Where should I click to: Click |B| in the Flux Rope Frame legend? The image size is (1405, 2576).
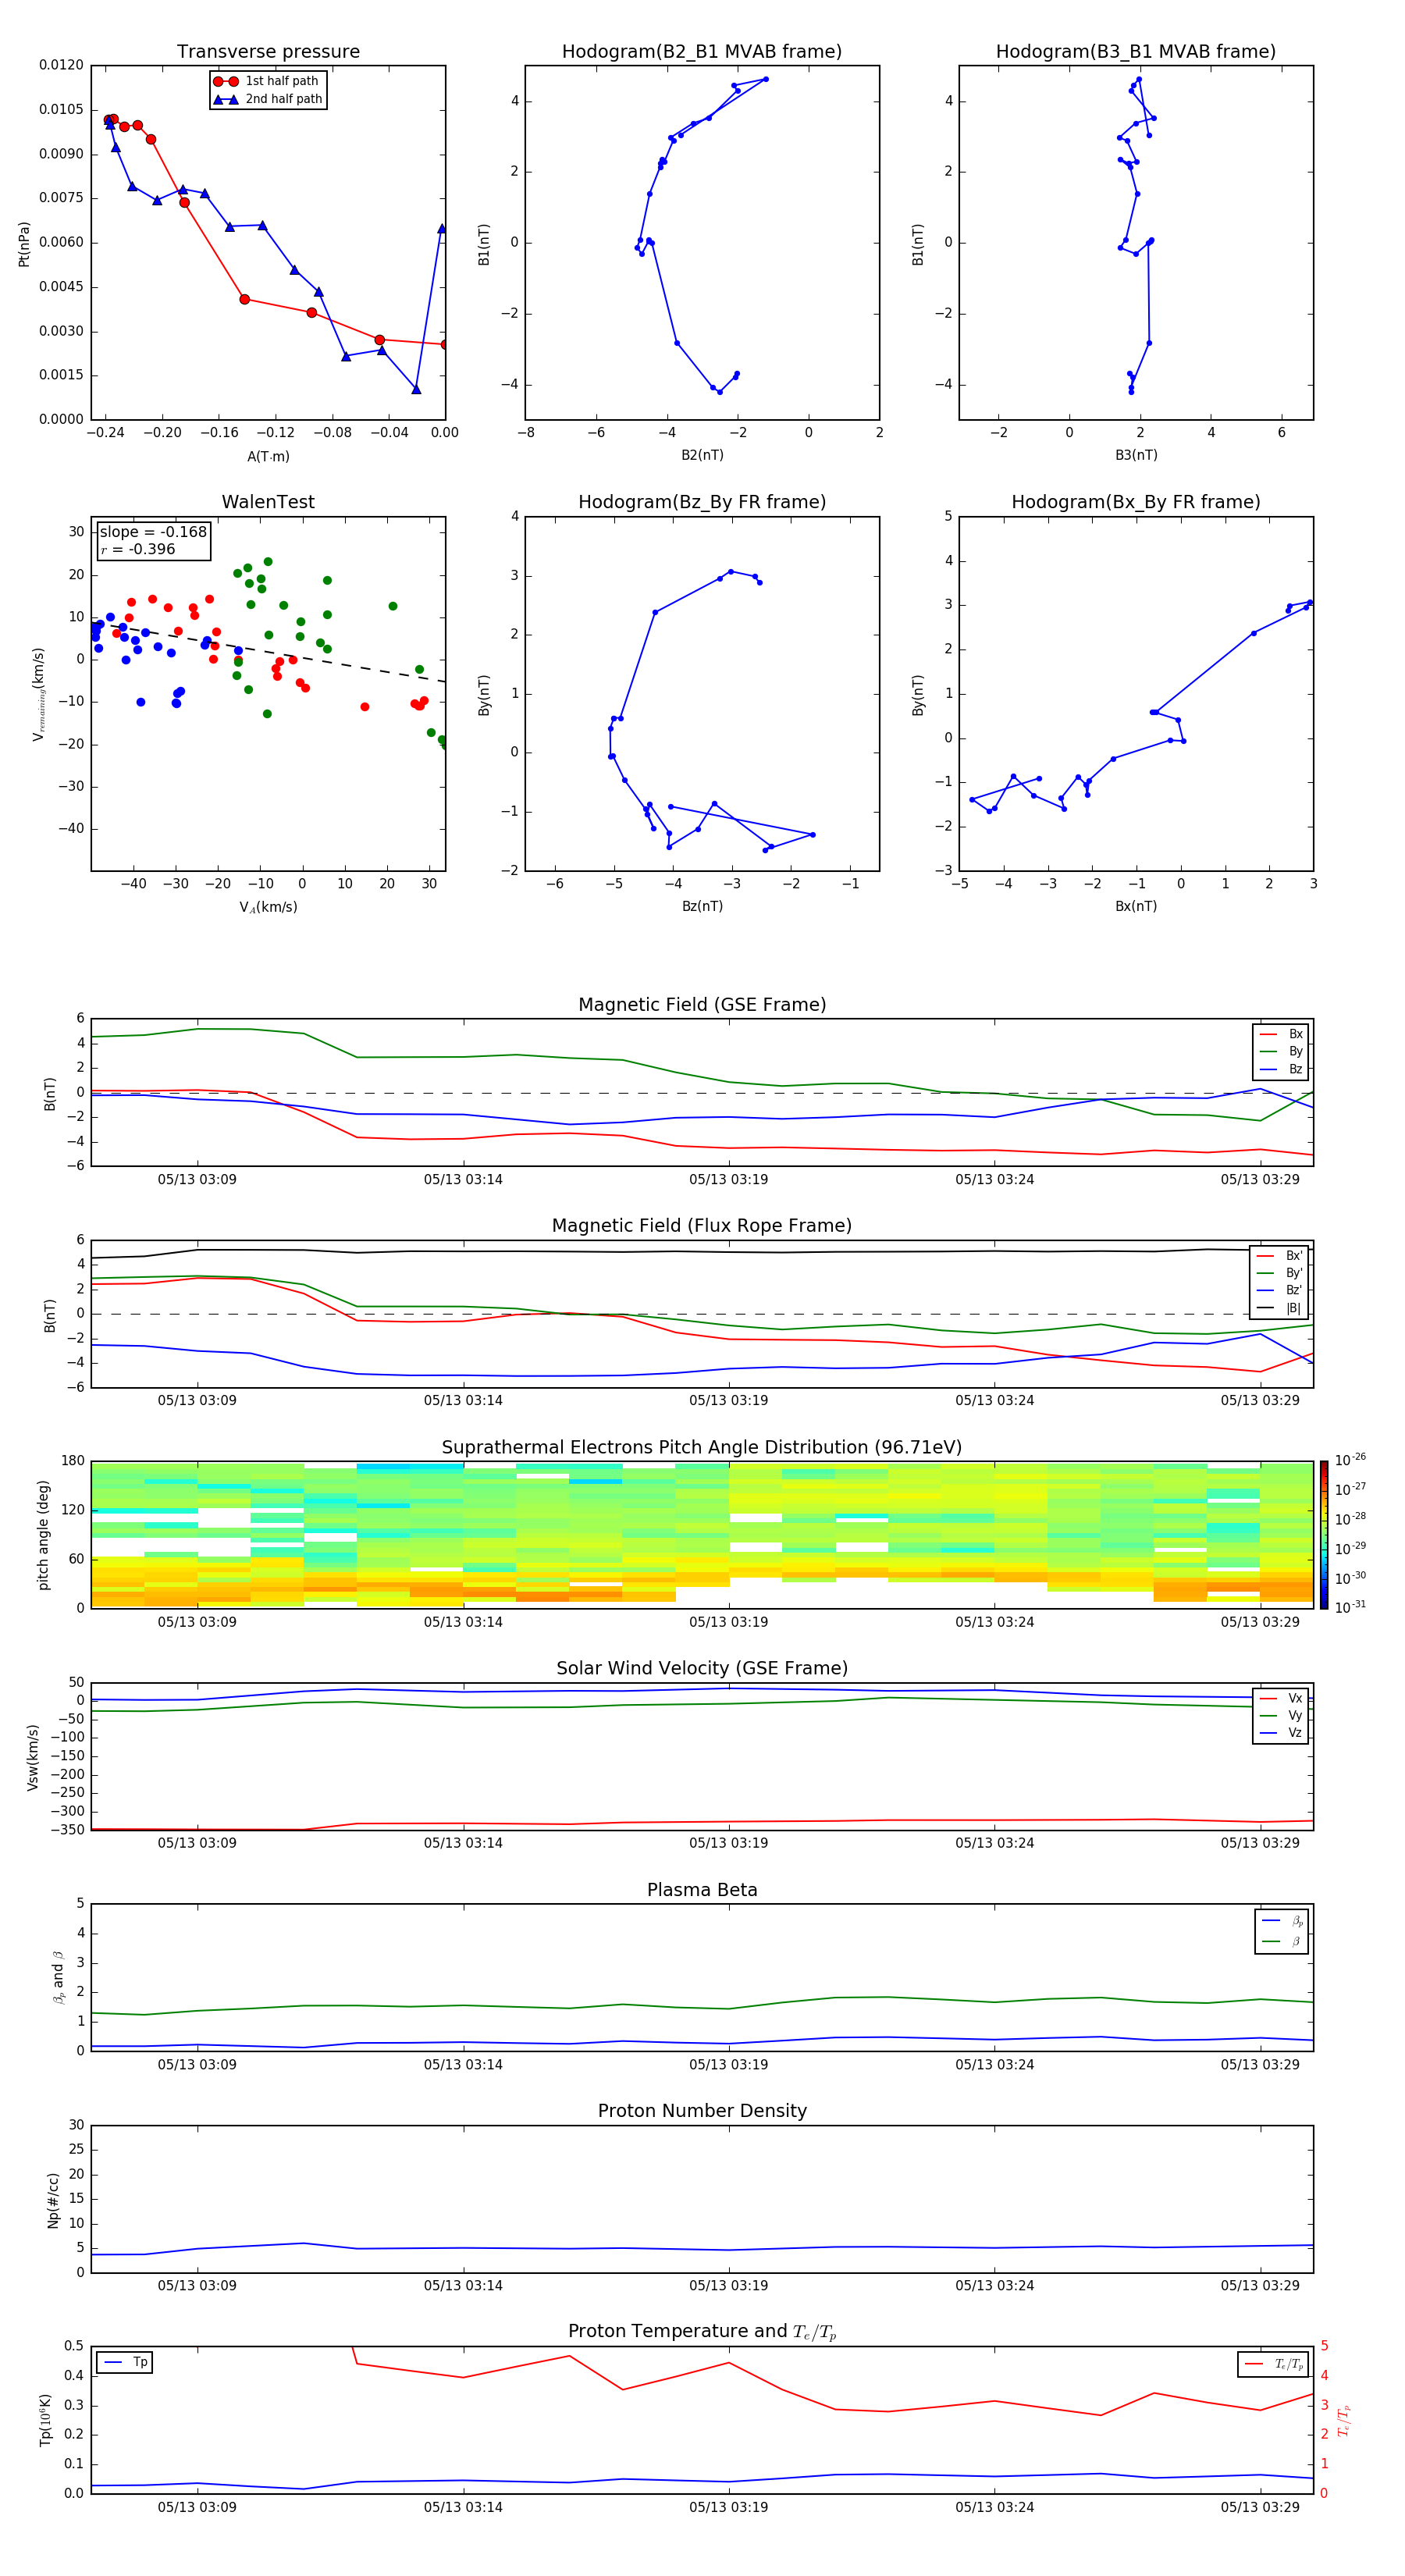click(x=1279, y=1308)
